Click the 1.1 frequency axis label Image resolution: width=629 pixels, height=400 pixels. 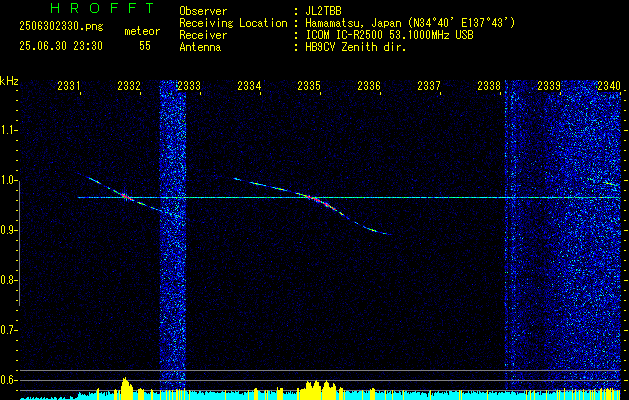8,130
